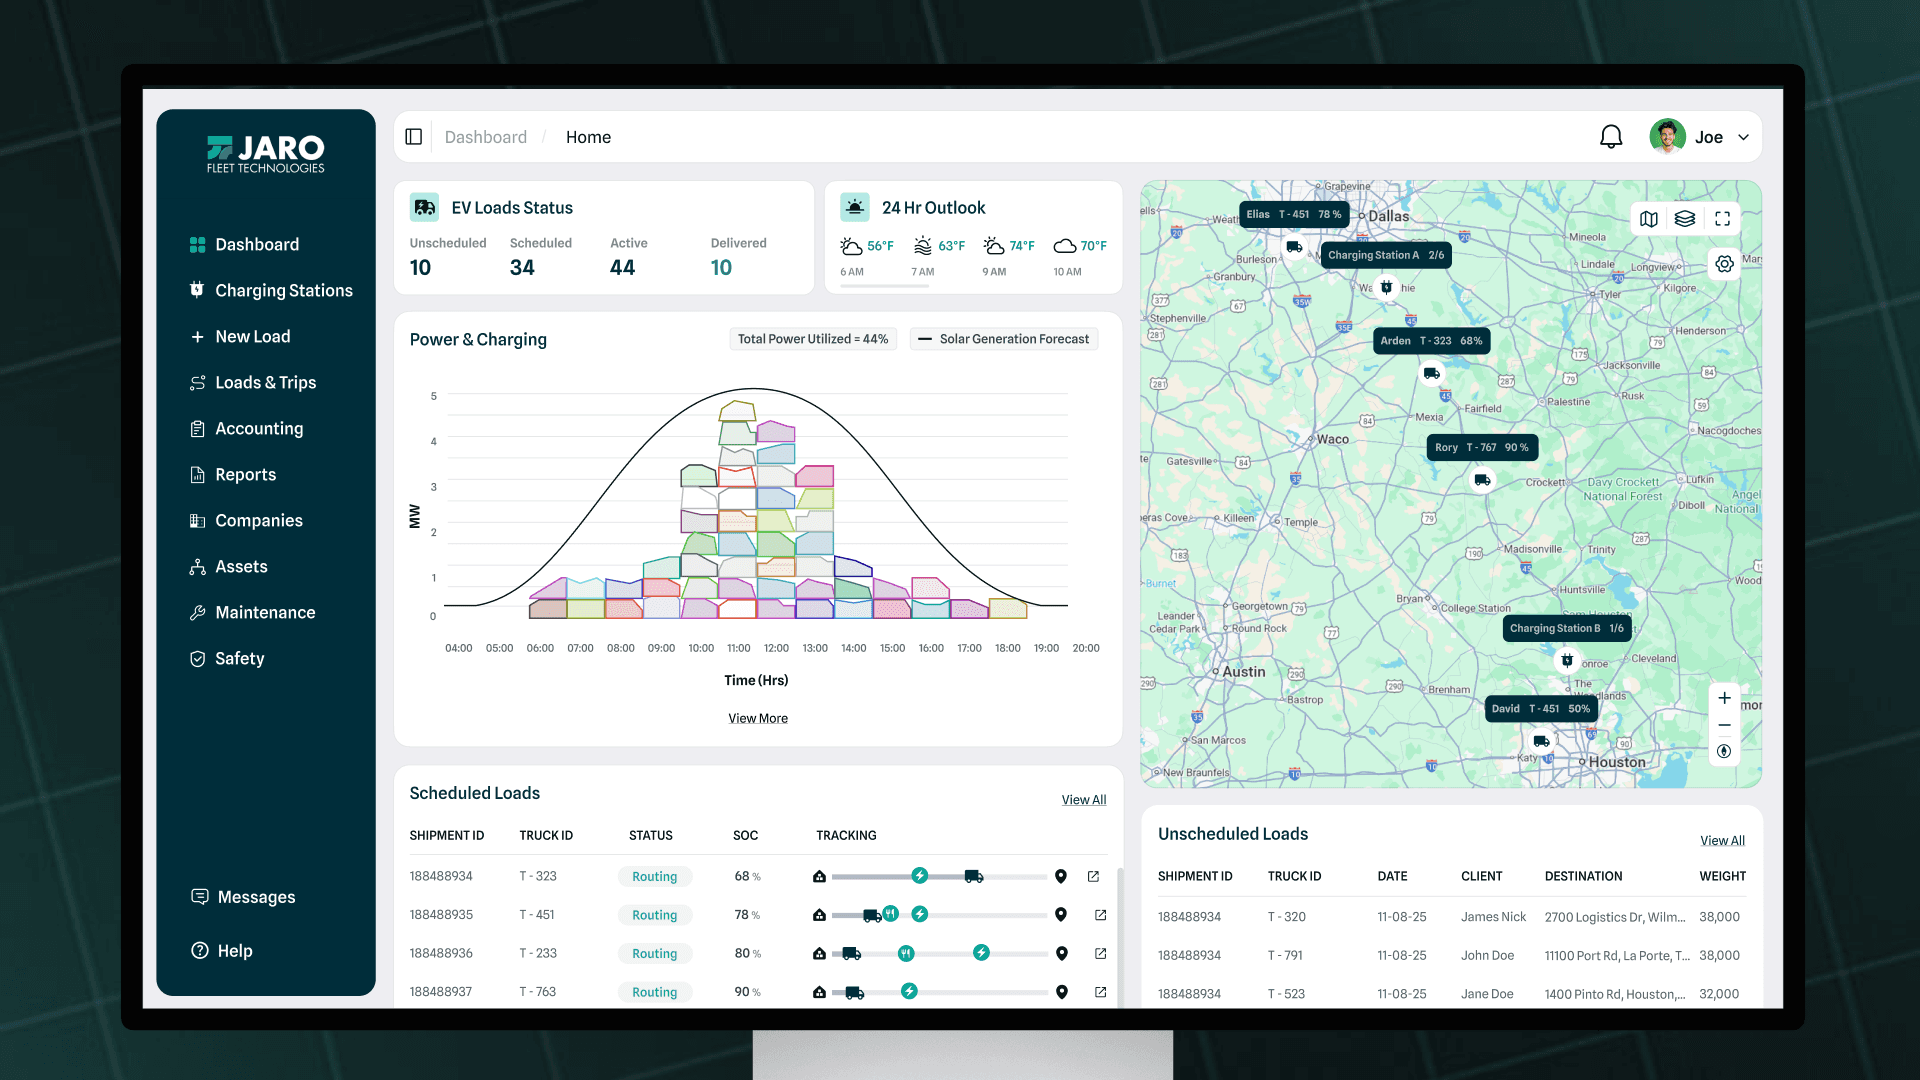Toggle Solar Generation Forecast legend
Screen dimensions: 1920x1080
click(1004, 339)
